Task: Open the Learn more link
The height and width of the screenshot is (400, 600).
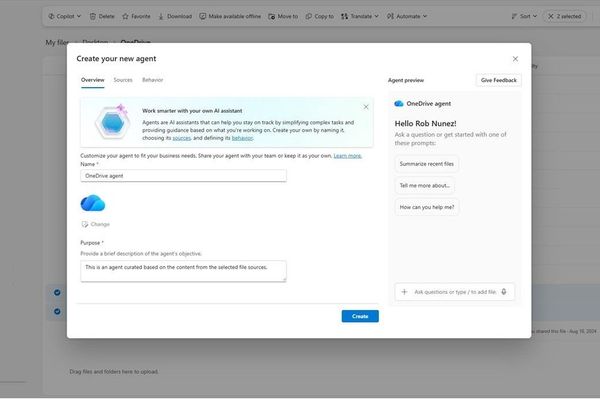Action: tap(347, 156)
